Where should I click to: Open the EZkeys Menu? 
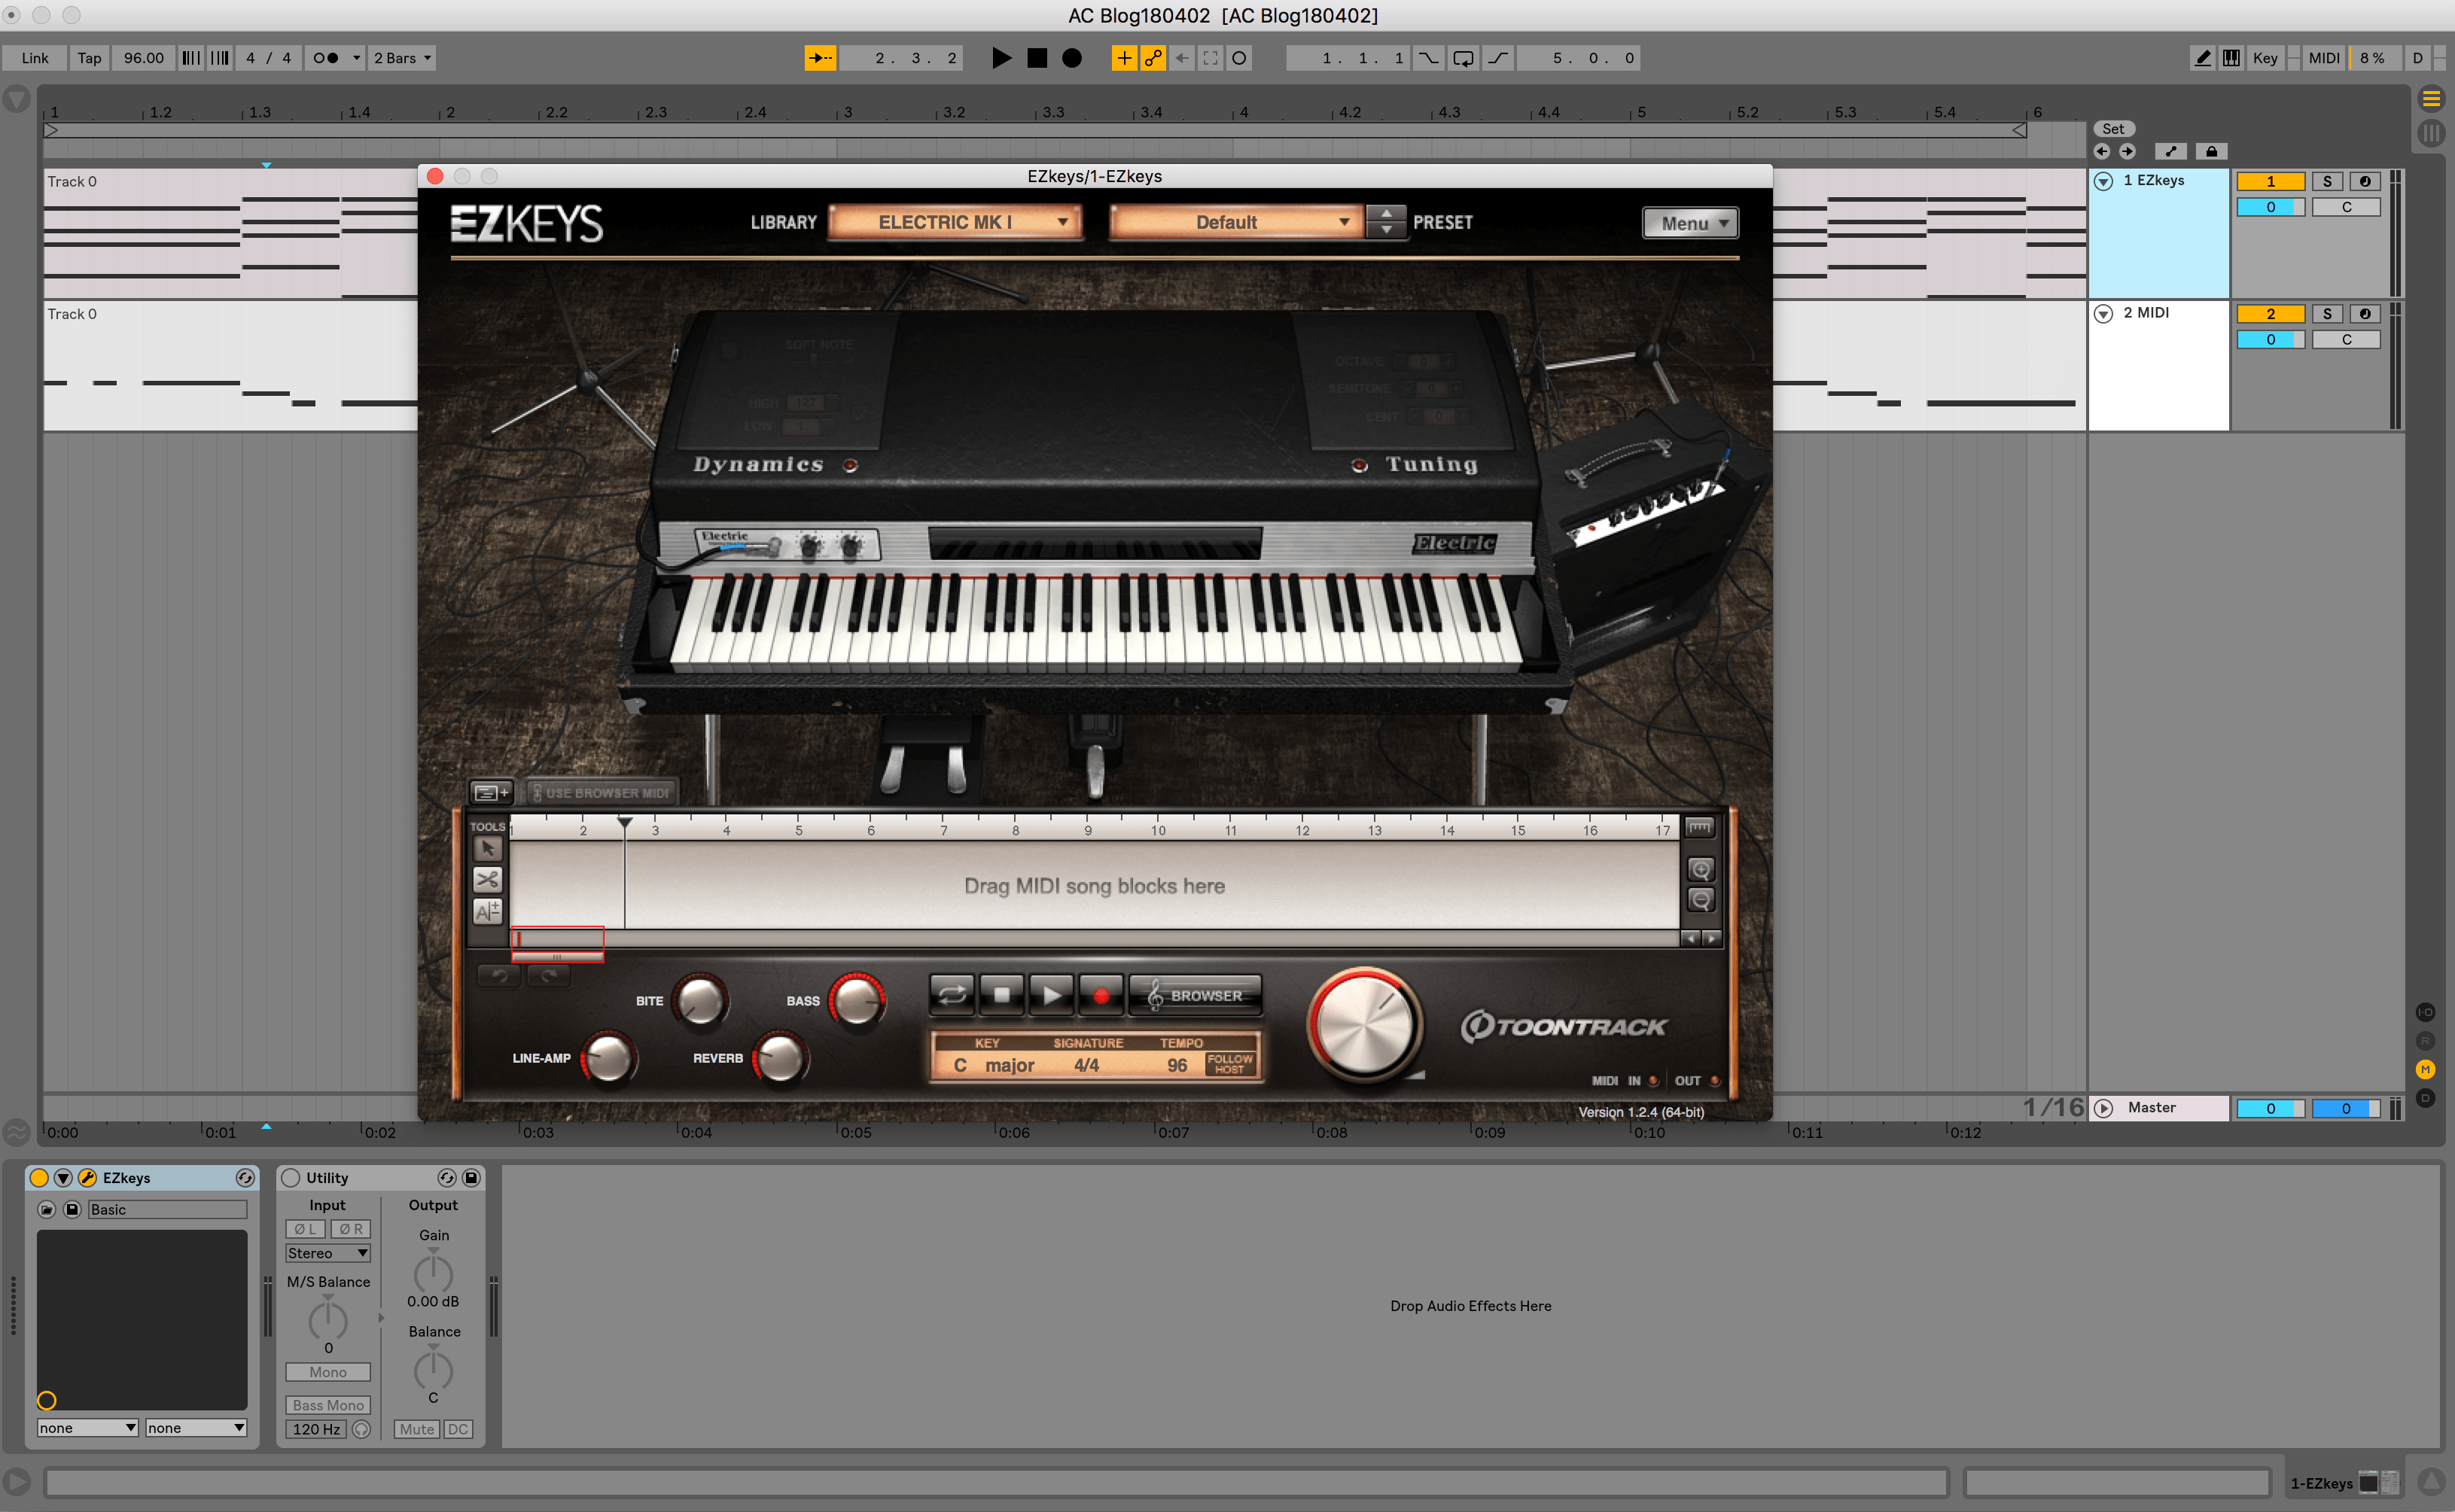(x=1689, y=222)
